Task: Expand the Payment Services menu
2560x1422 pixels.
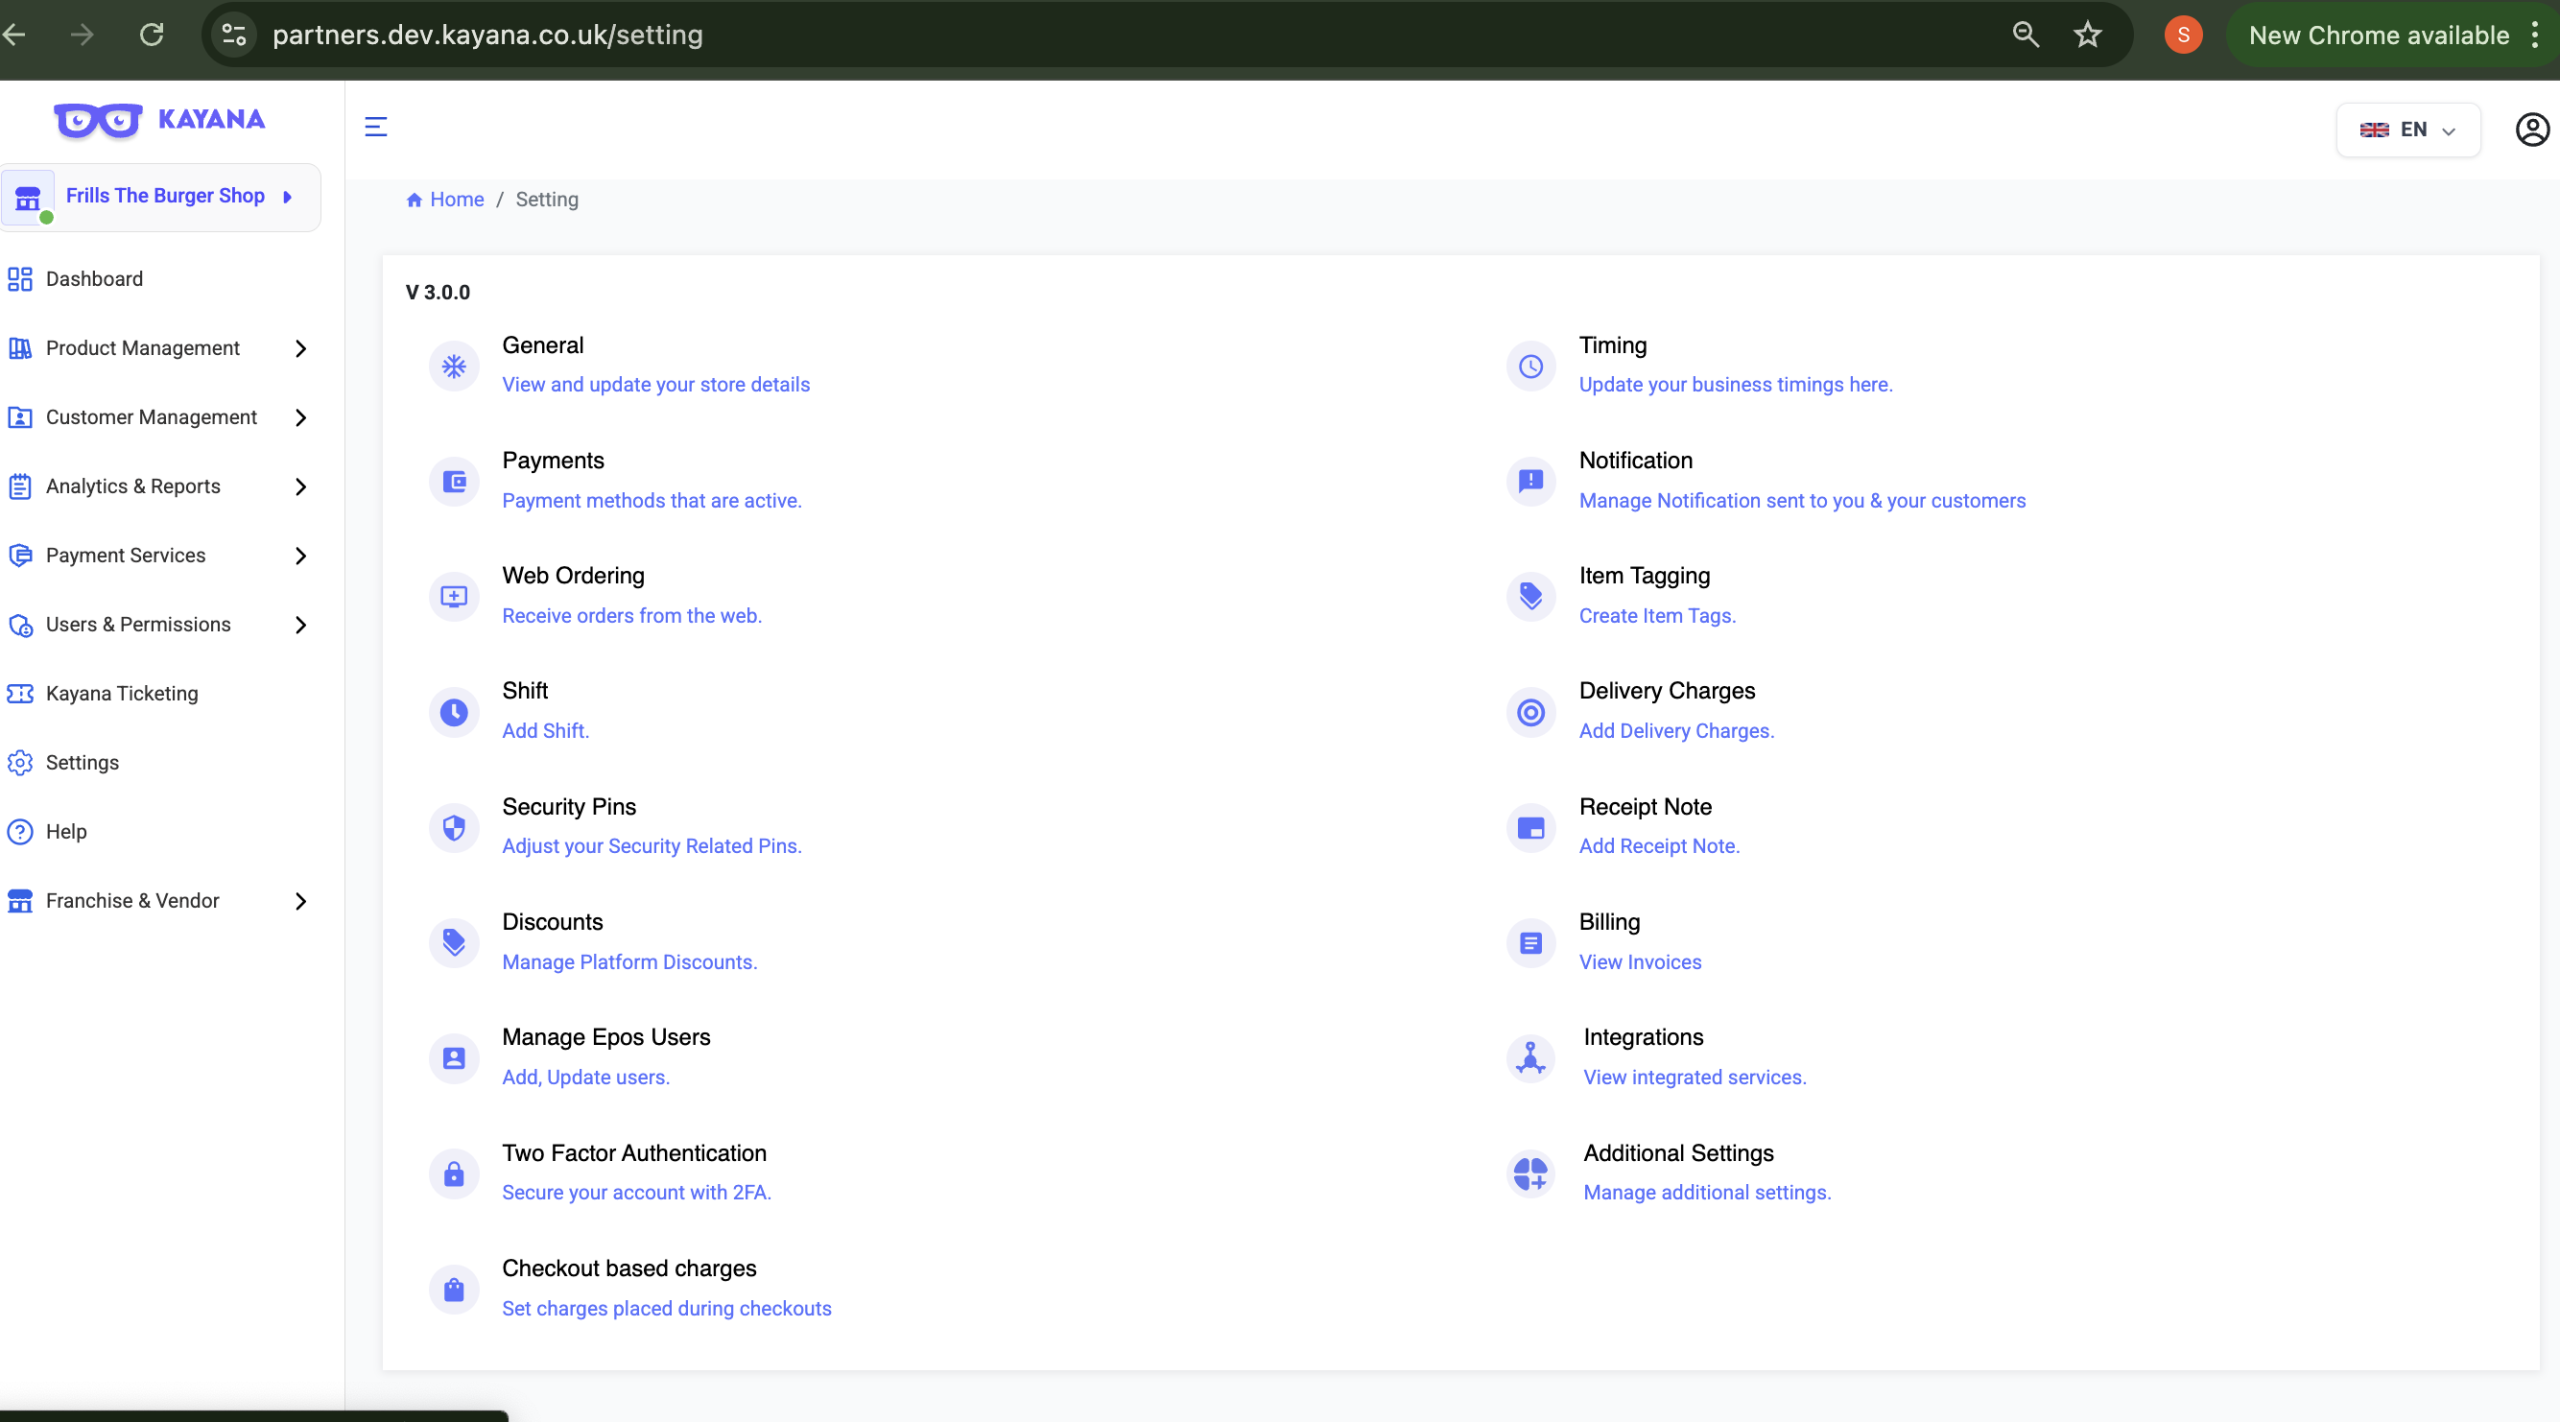Action: (160, 555)
